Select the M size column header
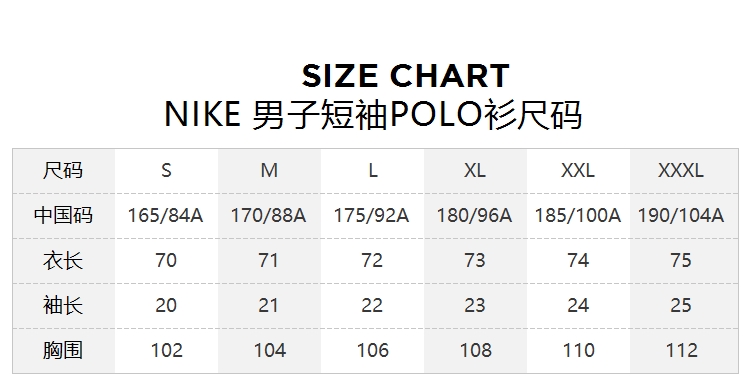The height and width of the screenshot is (385, 750). 269,171
